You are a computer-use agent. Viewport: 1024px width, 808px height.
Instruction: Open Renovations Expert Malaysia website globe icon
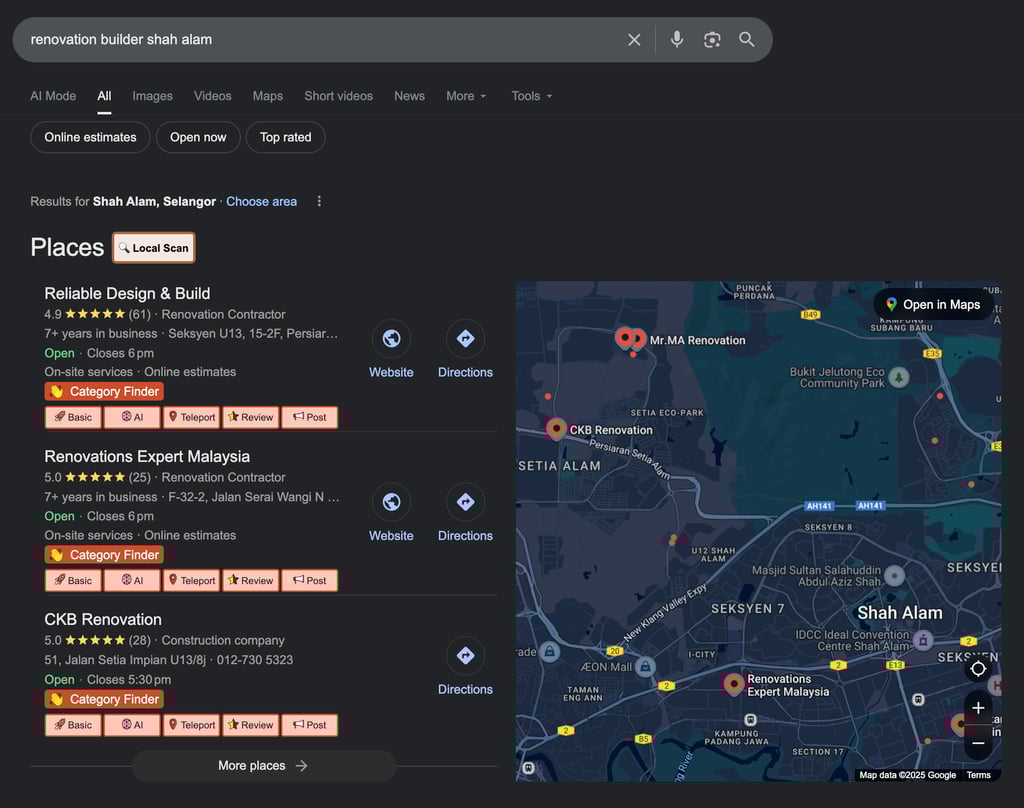coord(391,502)
